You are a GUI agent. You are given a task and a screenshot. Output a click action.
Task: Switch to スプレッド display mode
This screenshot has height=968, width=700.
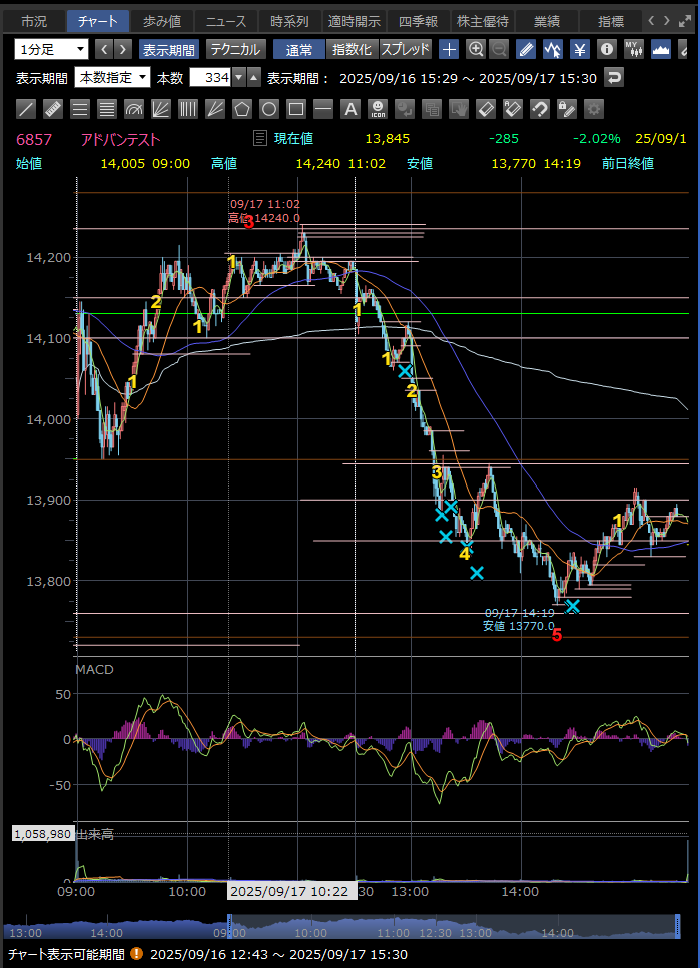[x=405, y=49]
